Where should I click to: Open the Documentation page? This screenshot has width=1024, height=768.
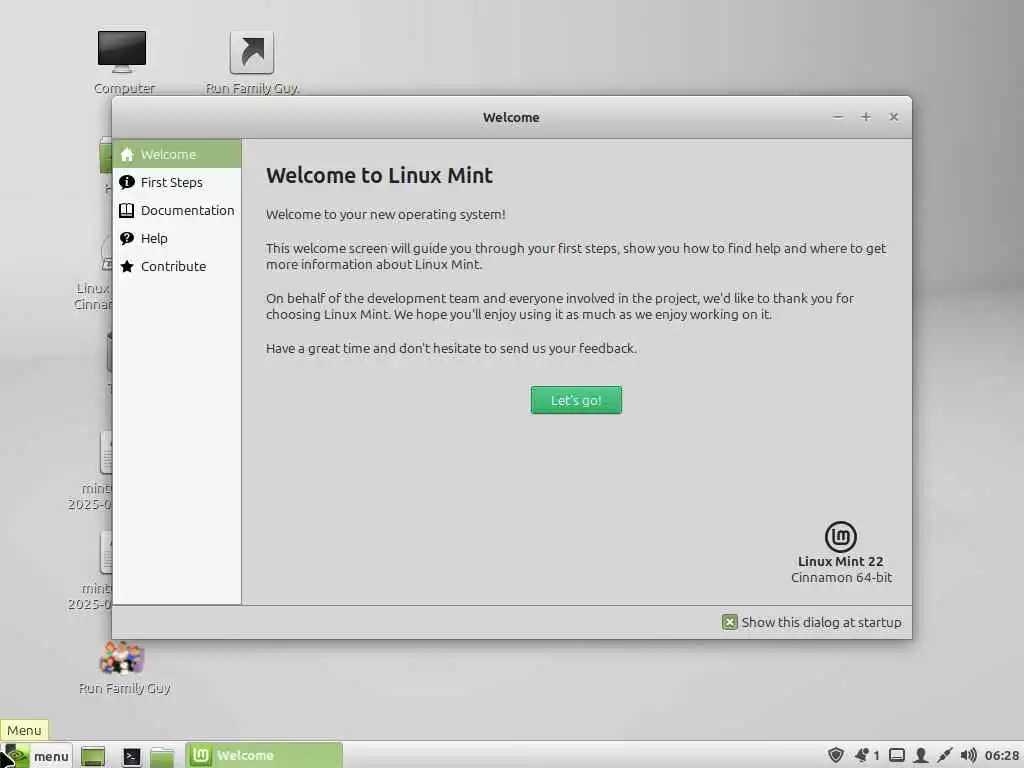pyautogui.click(x=177, y=210)
